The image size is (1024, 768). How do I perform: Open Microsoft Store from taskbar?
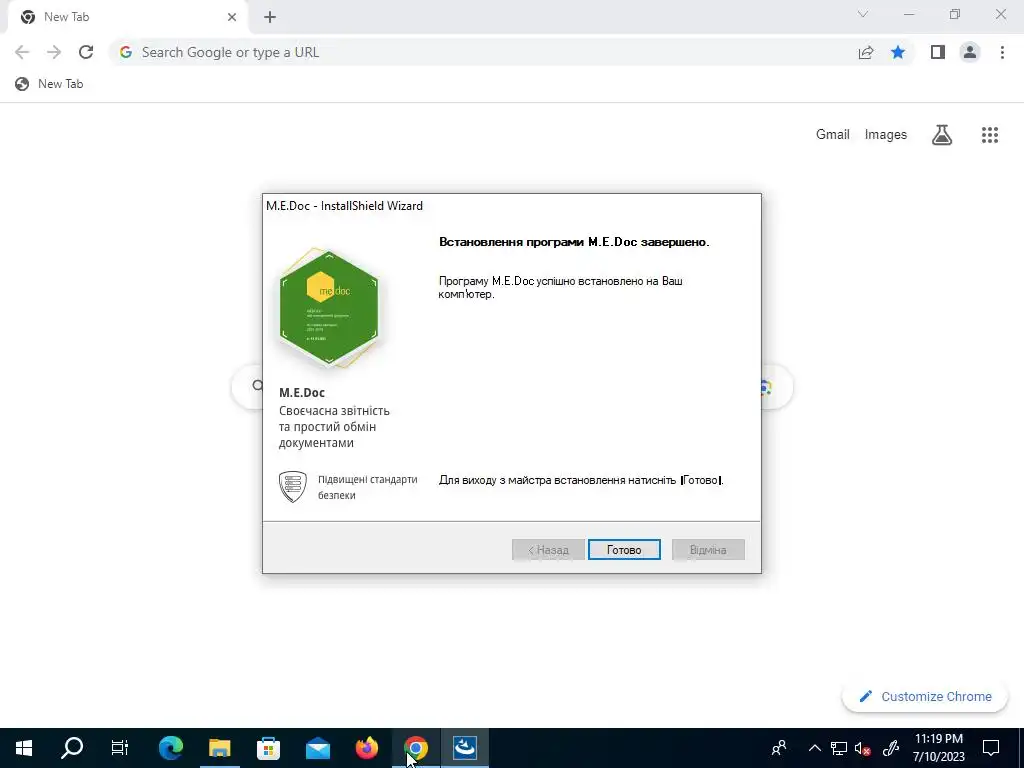tap(268, 748)
